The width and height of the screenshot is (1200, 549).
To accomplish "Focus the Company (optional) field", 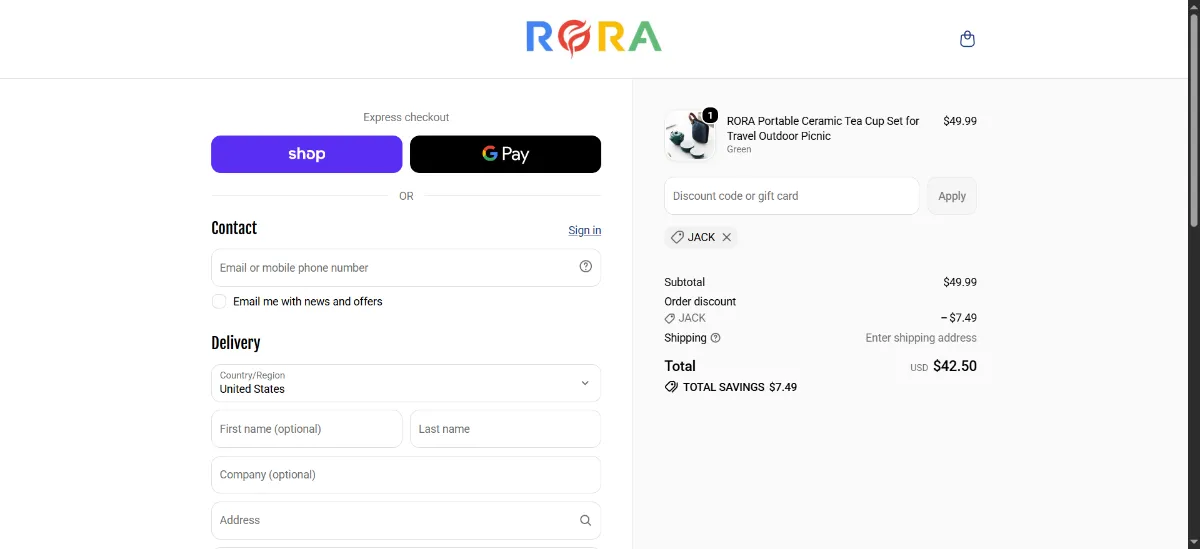I will (406, 475).
